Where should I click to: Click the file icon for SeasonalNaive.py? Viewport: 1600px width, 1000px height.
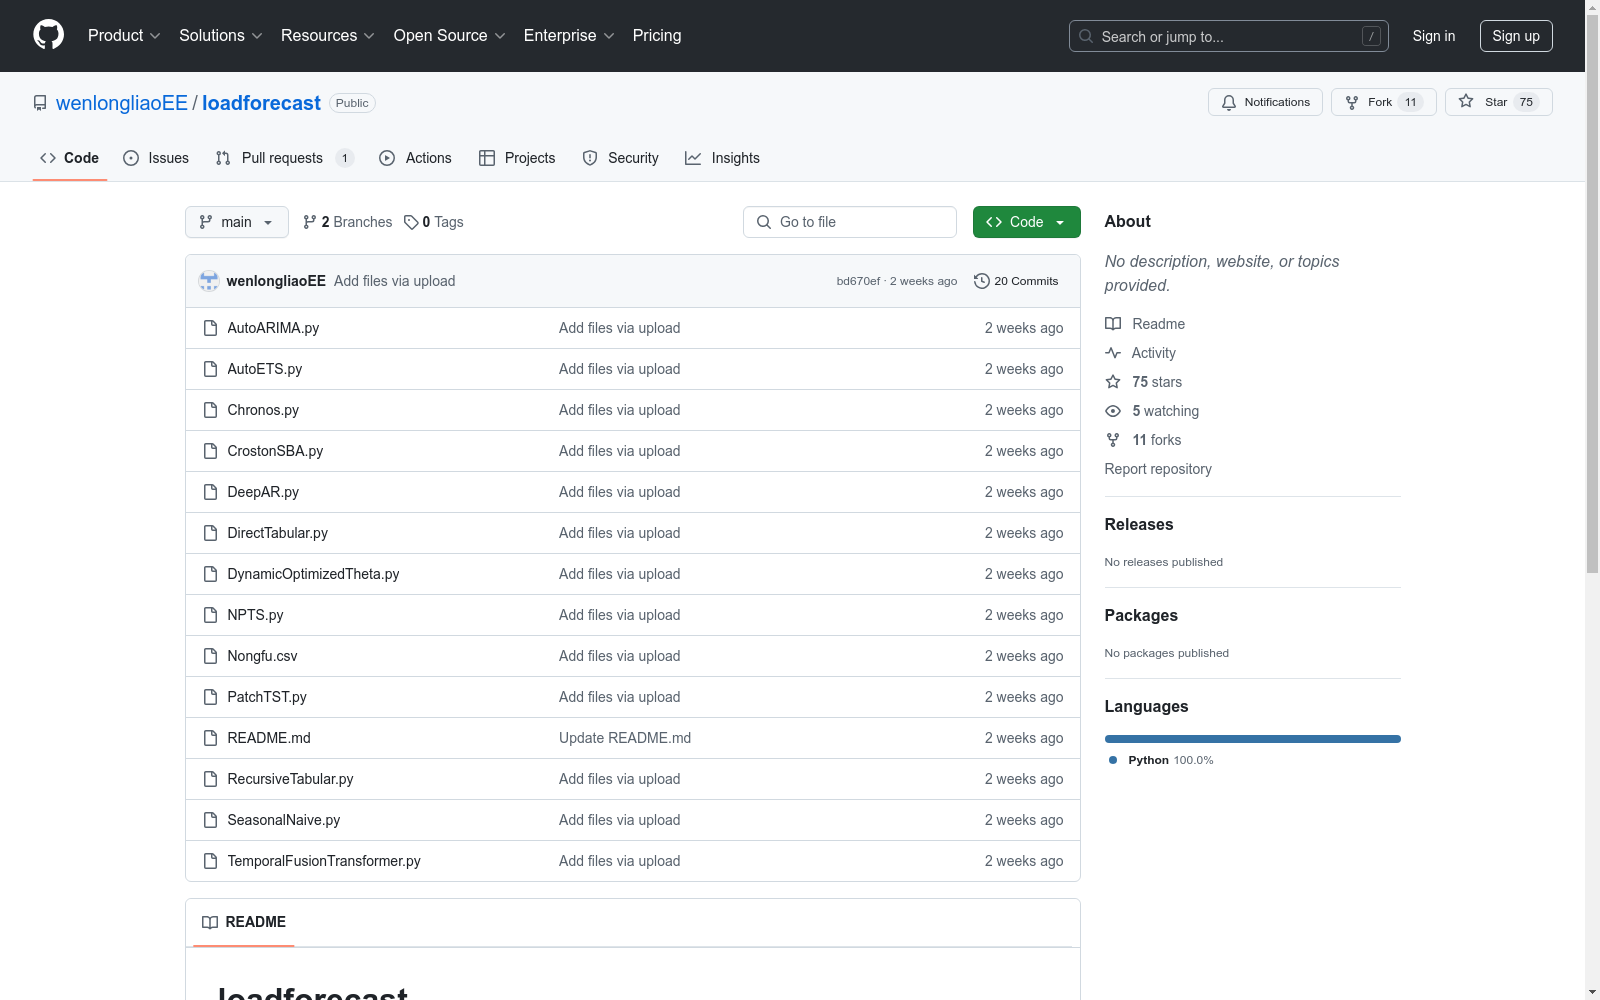210,820
